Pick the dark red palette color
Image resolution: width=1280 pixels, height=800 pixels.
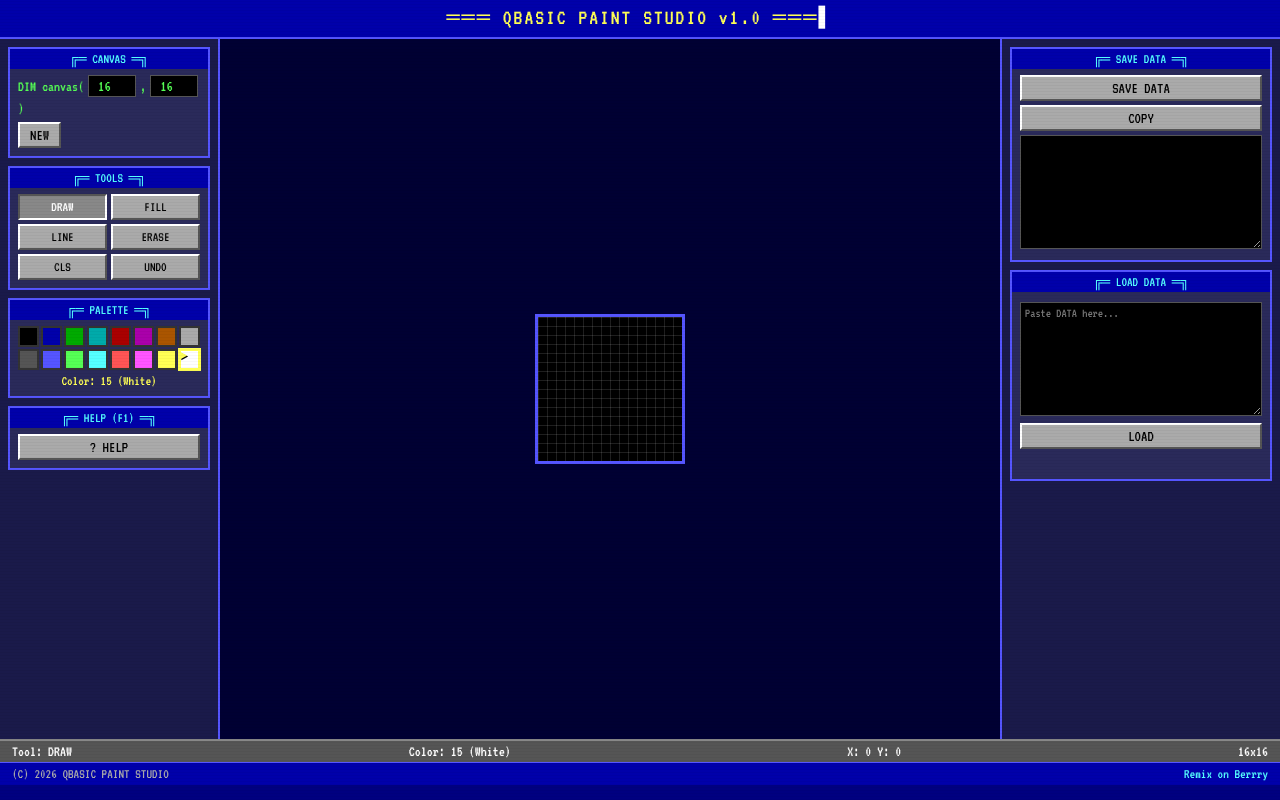pyautogui.click(x=120, y=336)
